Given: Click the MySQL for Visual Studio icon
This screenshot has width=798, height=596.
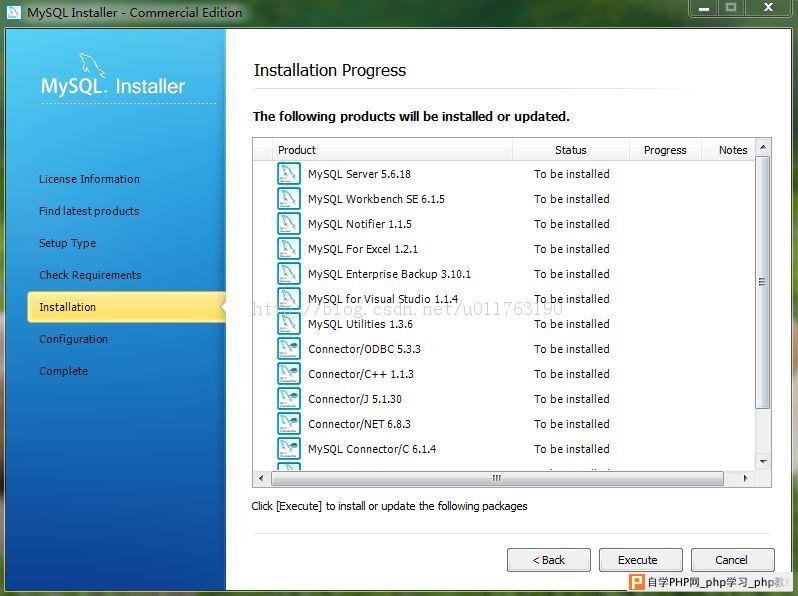Looking at the screenshot, I should coord(289,298).
